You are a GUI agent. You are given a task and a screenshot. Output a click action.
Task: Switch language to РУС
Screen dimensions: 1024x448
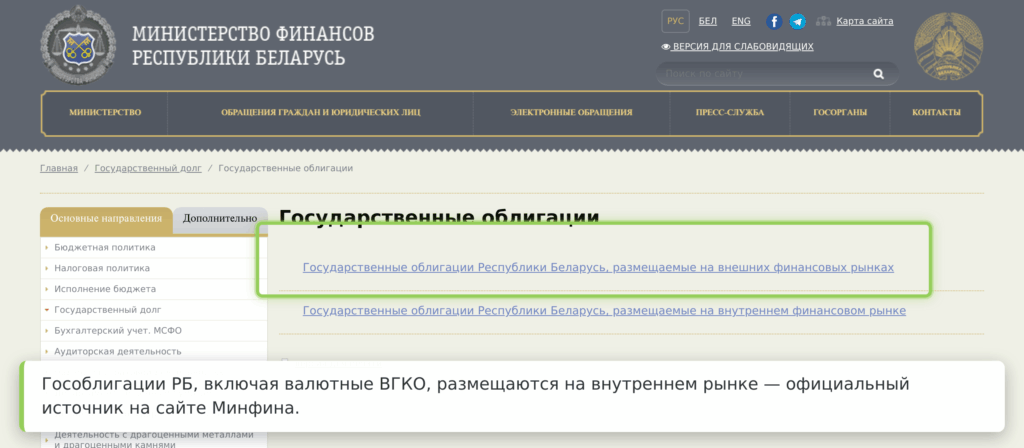tap(675, 22)
